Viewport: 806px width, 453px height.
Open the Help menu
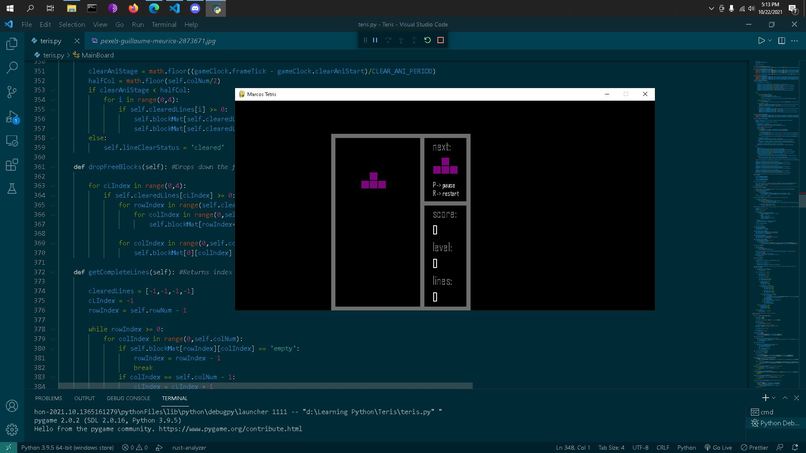coord(191,24)
